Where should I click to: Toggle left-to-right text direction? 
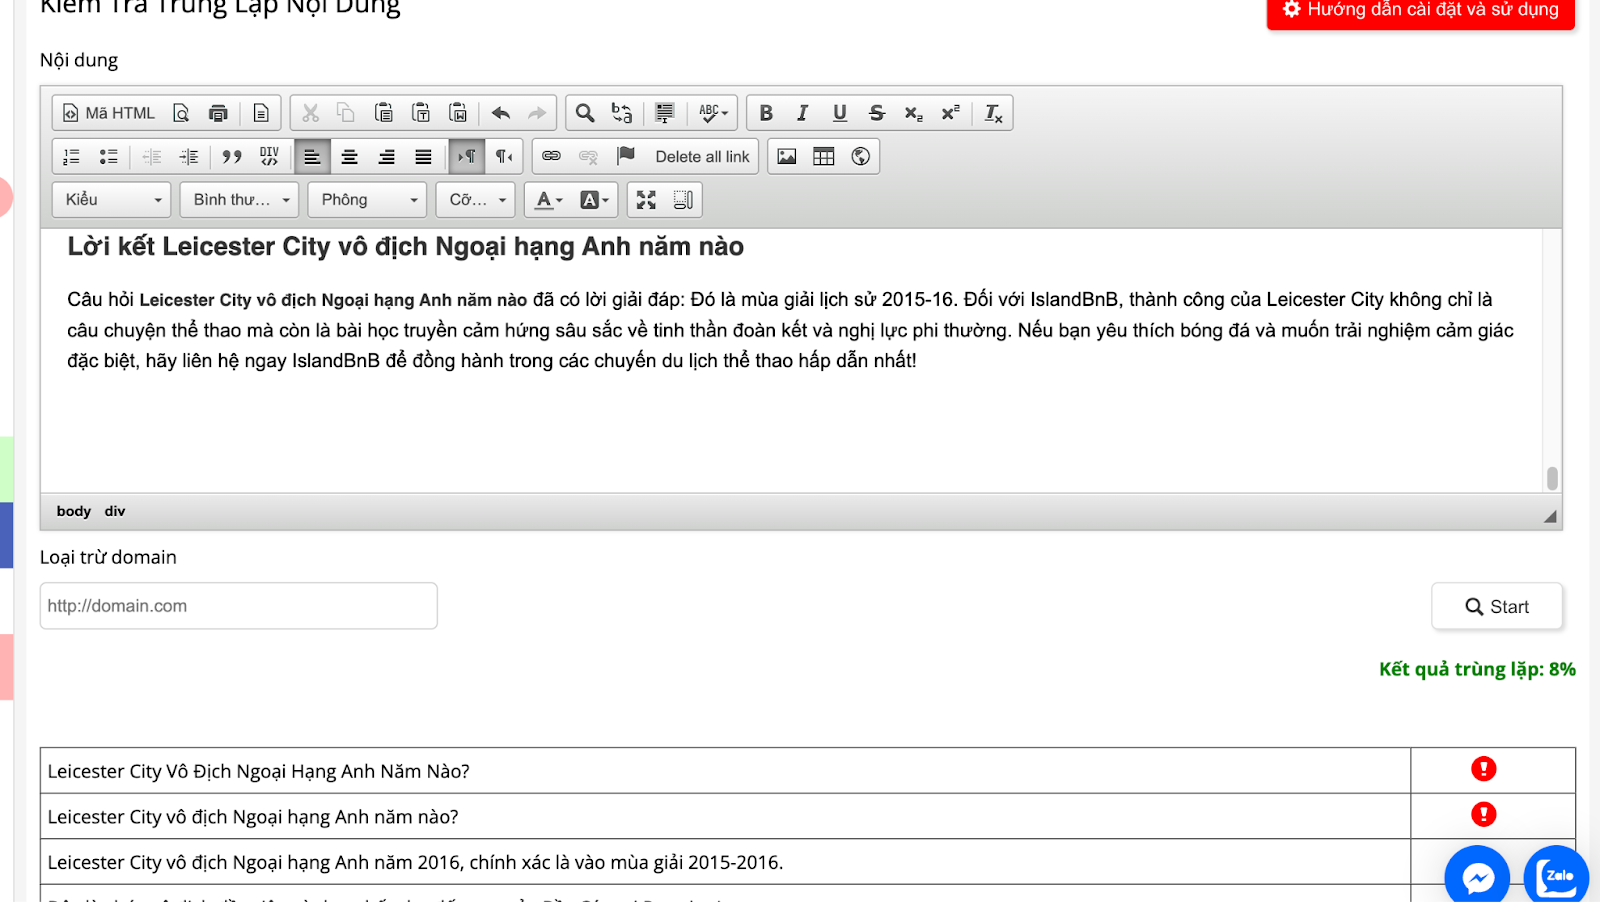(x=467, y=156)
